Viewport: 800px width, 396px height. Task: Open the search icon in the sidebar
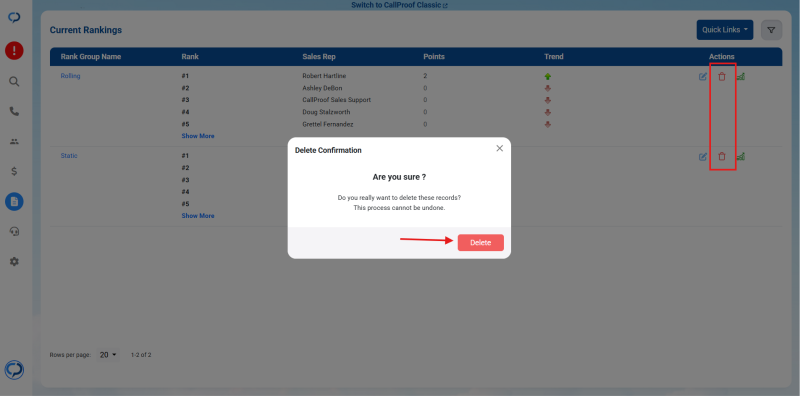pos(14,81)
